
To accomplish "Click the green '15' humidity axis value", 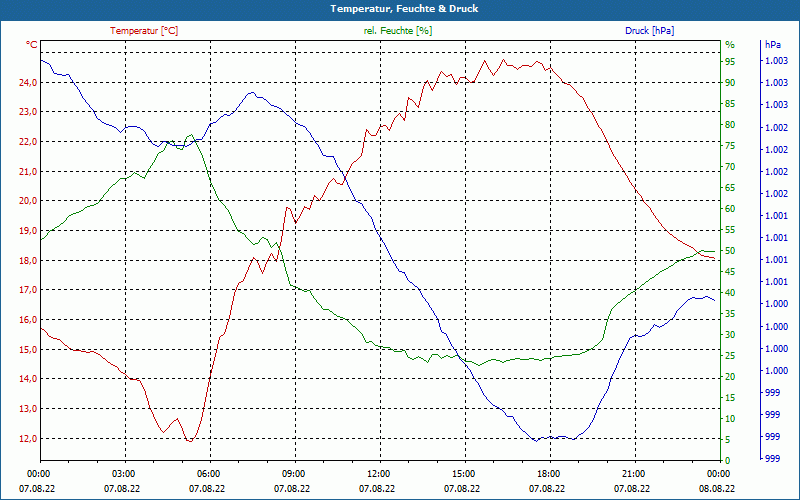I will pyautogui.click(x=730, y=397).
